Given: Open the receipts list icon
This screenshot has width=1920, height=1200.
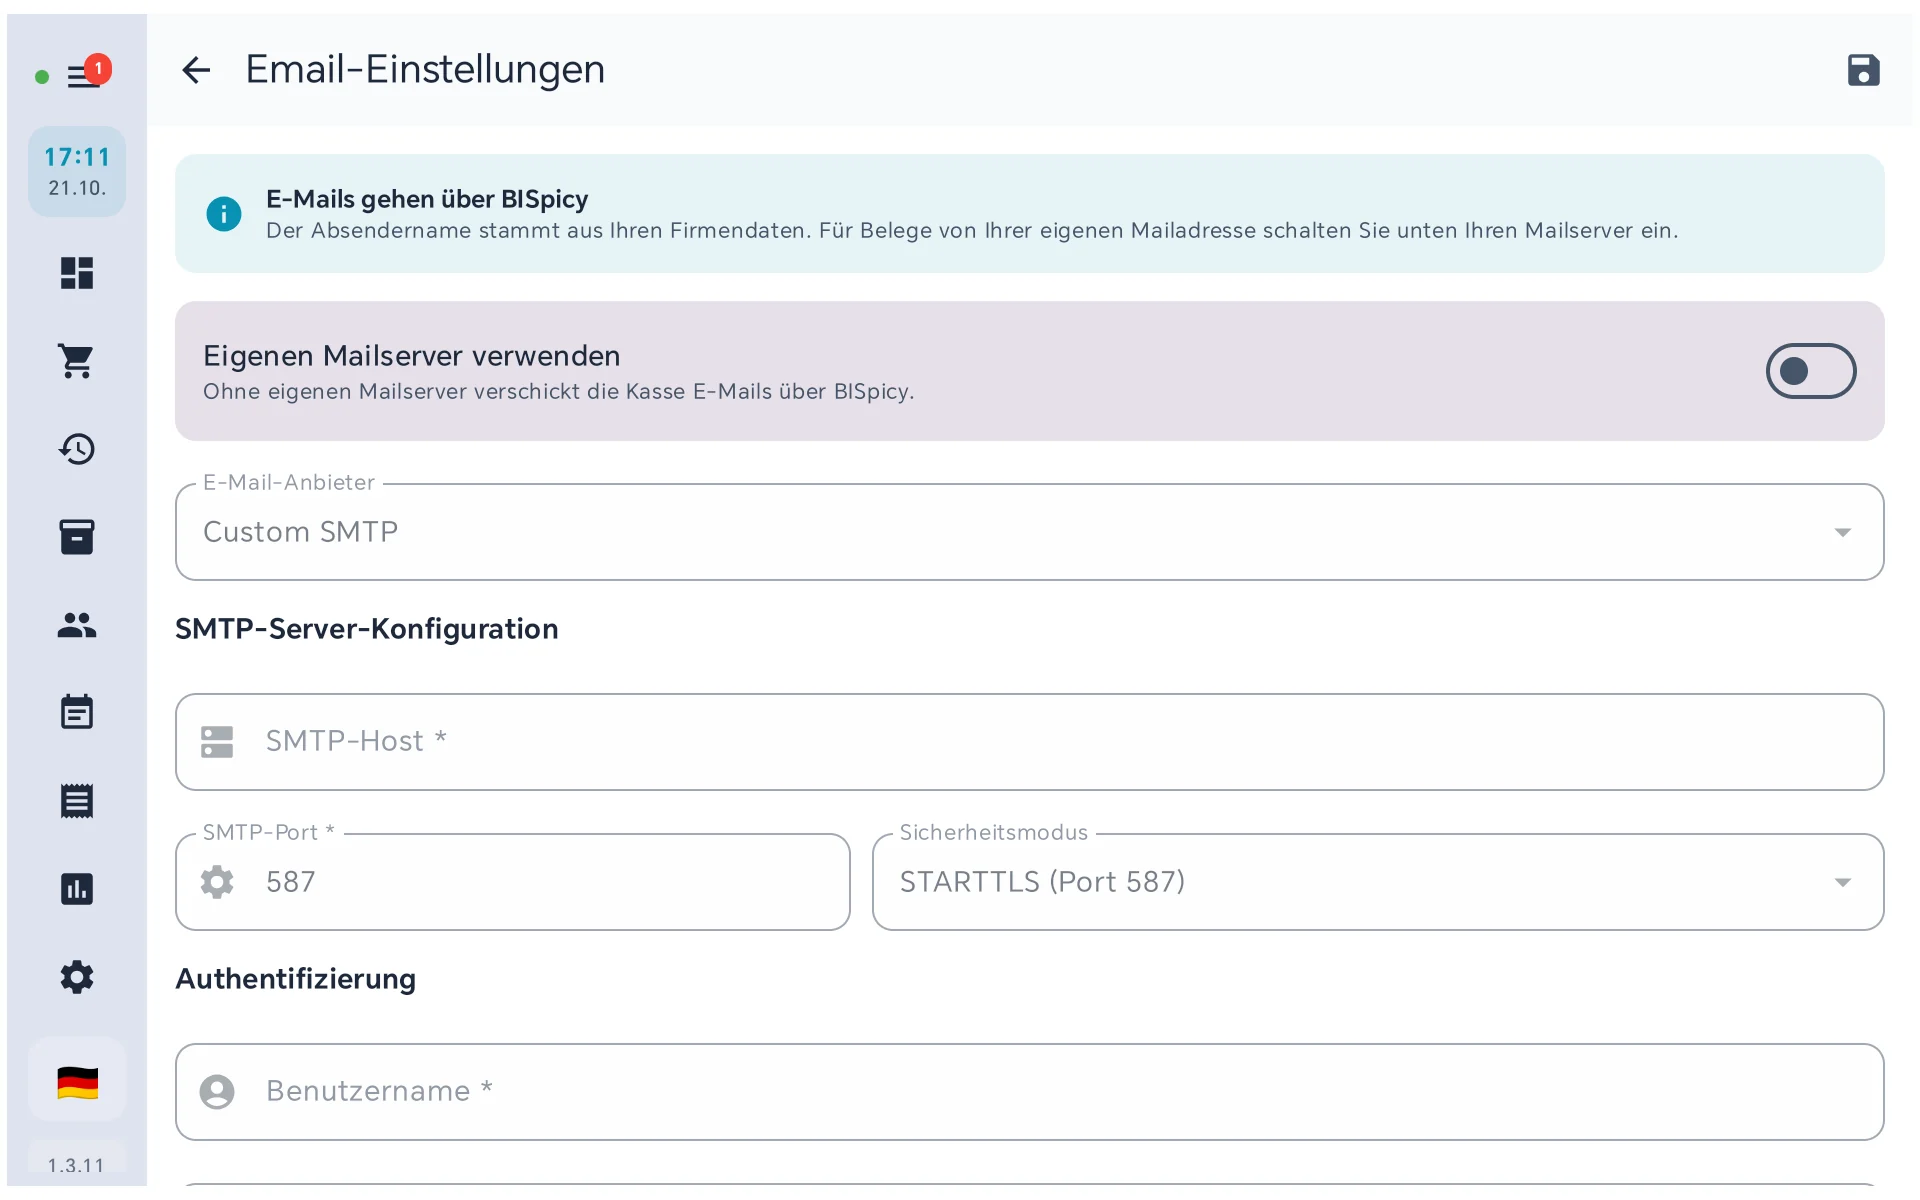Looking at the screenshot, I should point(77,801).
